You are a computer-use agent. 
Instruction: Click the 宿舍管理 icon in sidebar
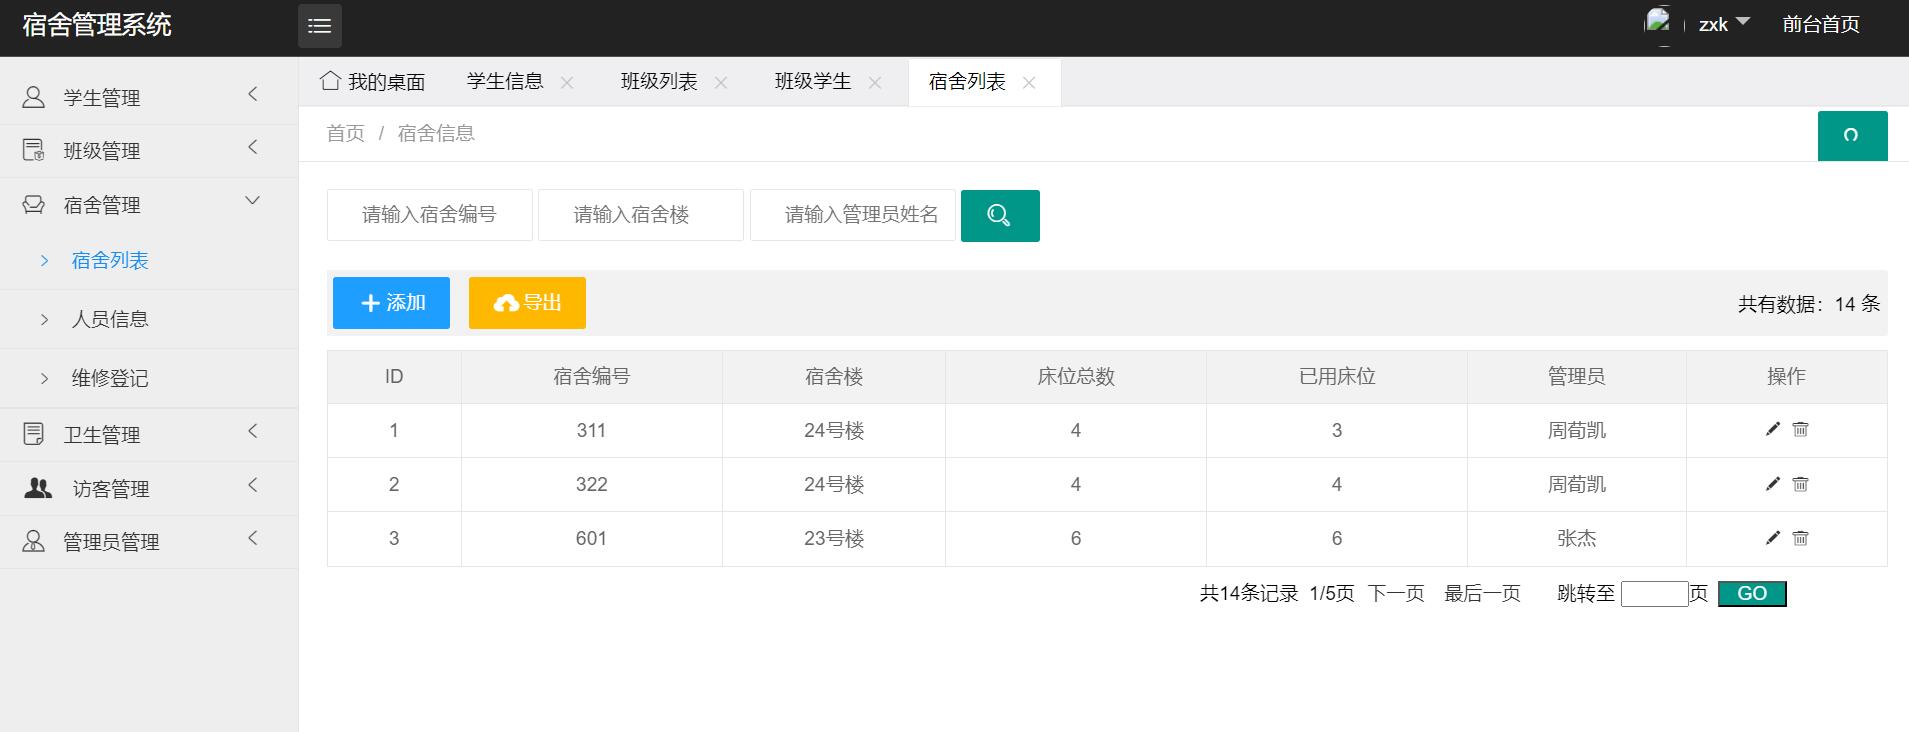[34, 205]
